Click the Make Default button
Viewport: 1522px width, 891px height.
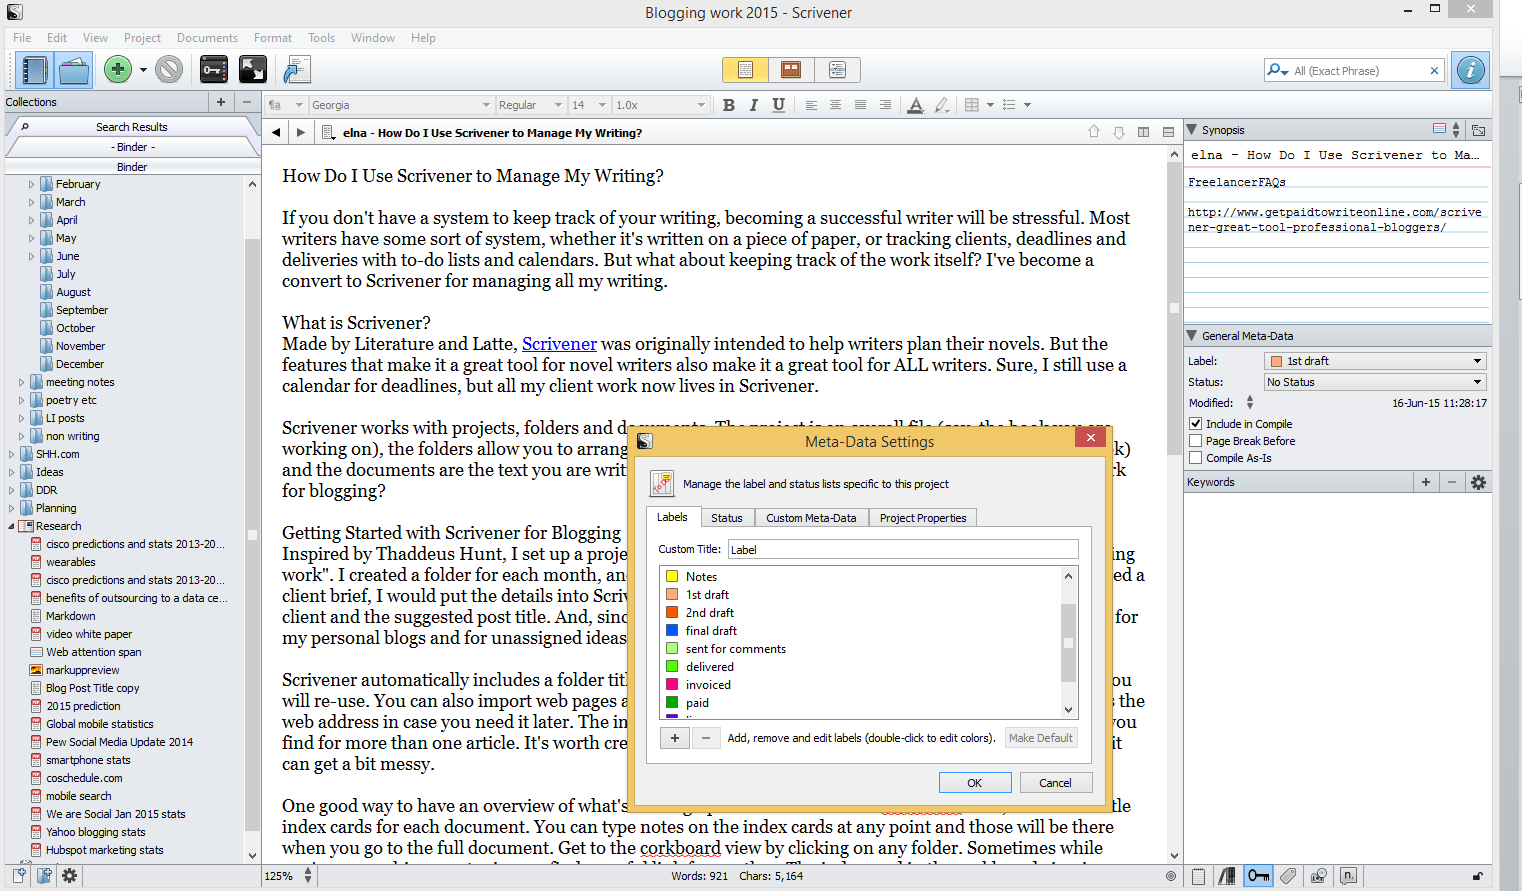tap(1041, 738)
